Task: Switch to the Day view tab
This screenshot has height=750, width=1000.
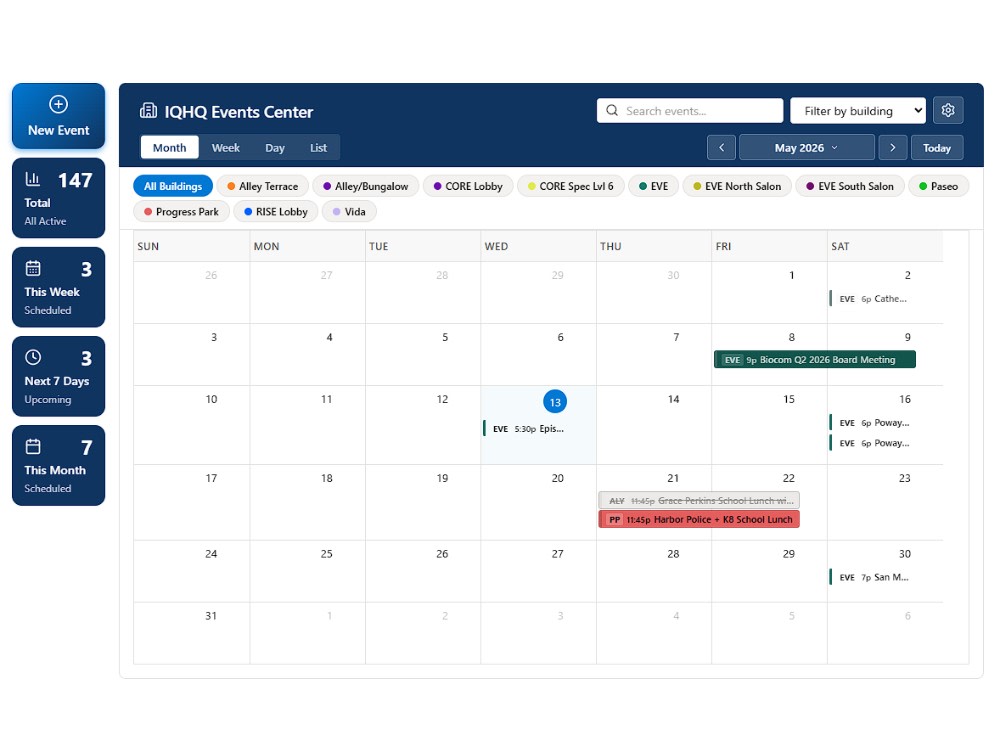Action: (x=275, y=147)
